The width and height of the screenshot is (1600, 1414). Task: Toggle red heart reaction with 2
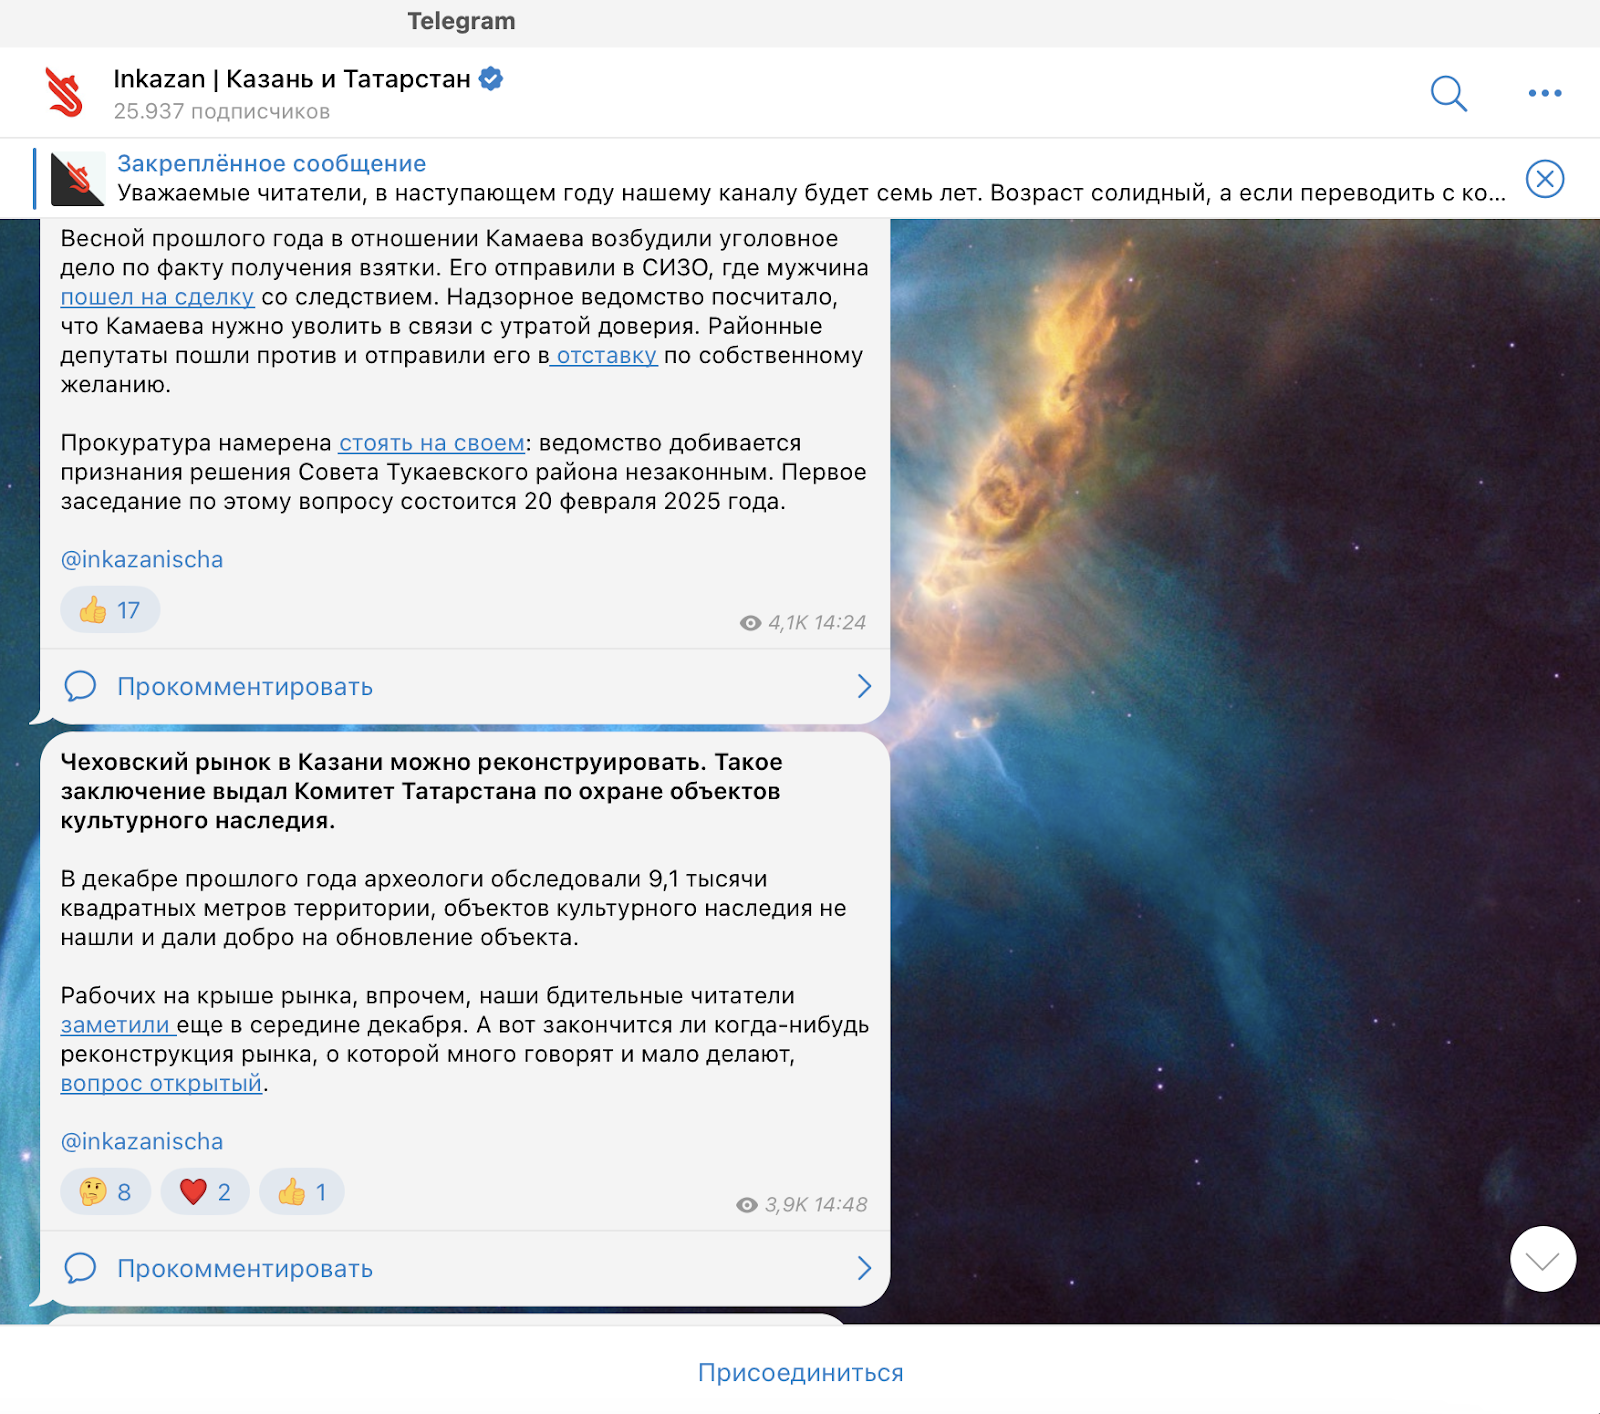click(x=205, y=1192)
